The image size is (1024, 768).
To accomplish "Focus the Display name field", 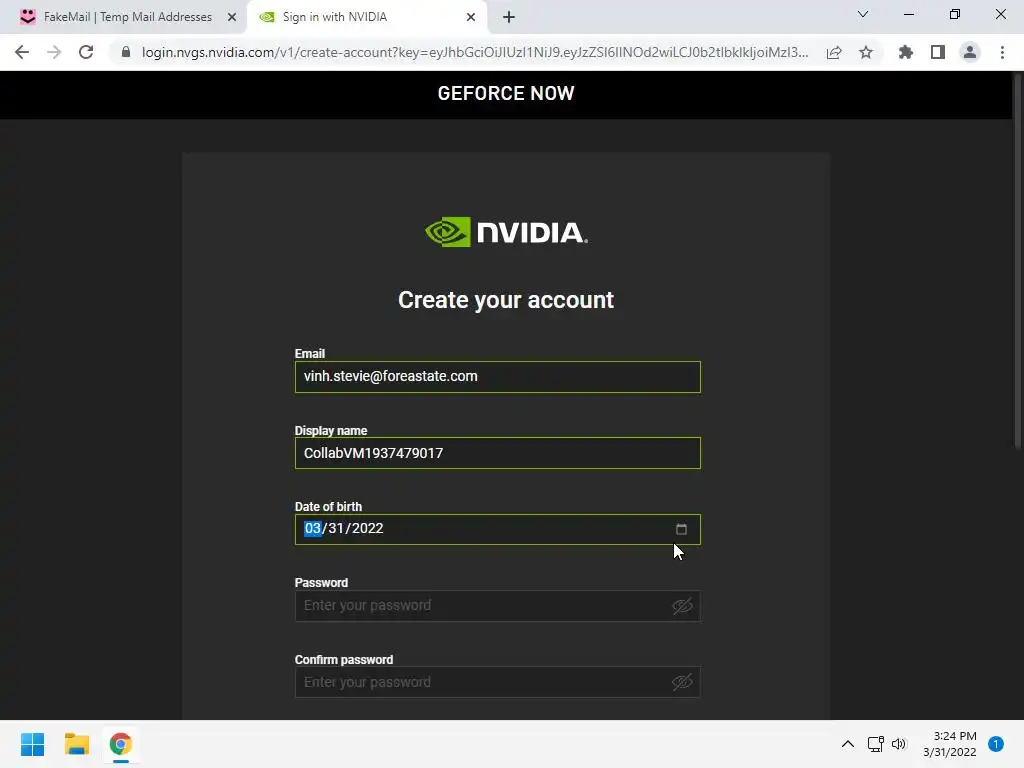I will pos(498,453).
